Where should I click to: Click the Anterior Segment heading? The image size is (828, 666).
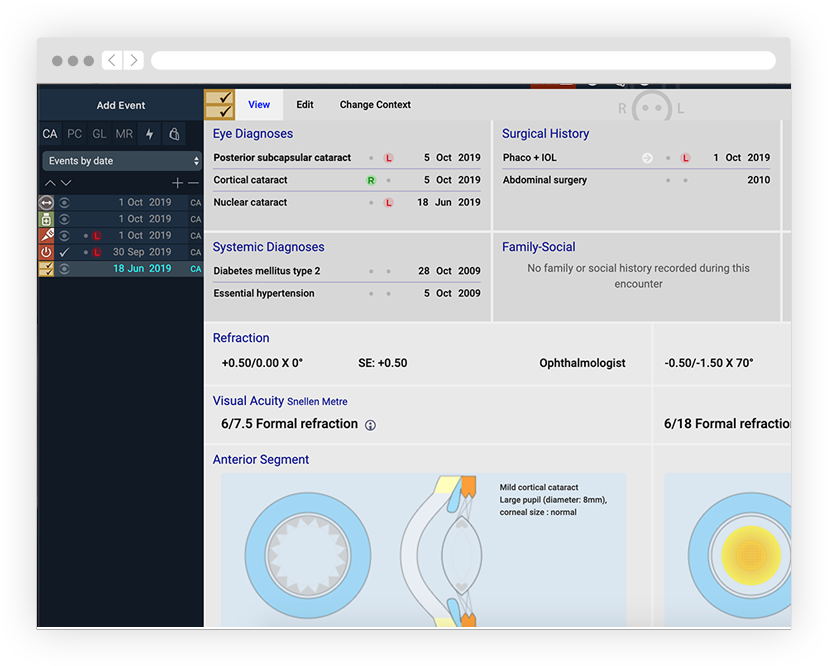click(x=260, y=459)
